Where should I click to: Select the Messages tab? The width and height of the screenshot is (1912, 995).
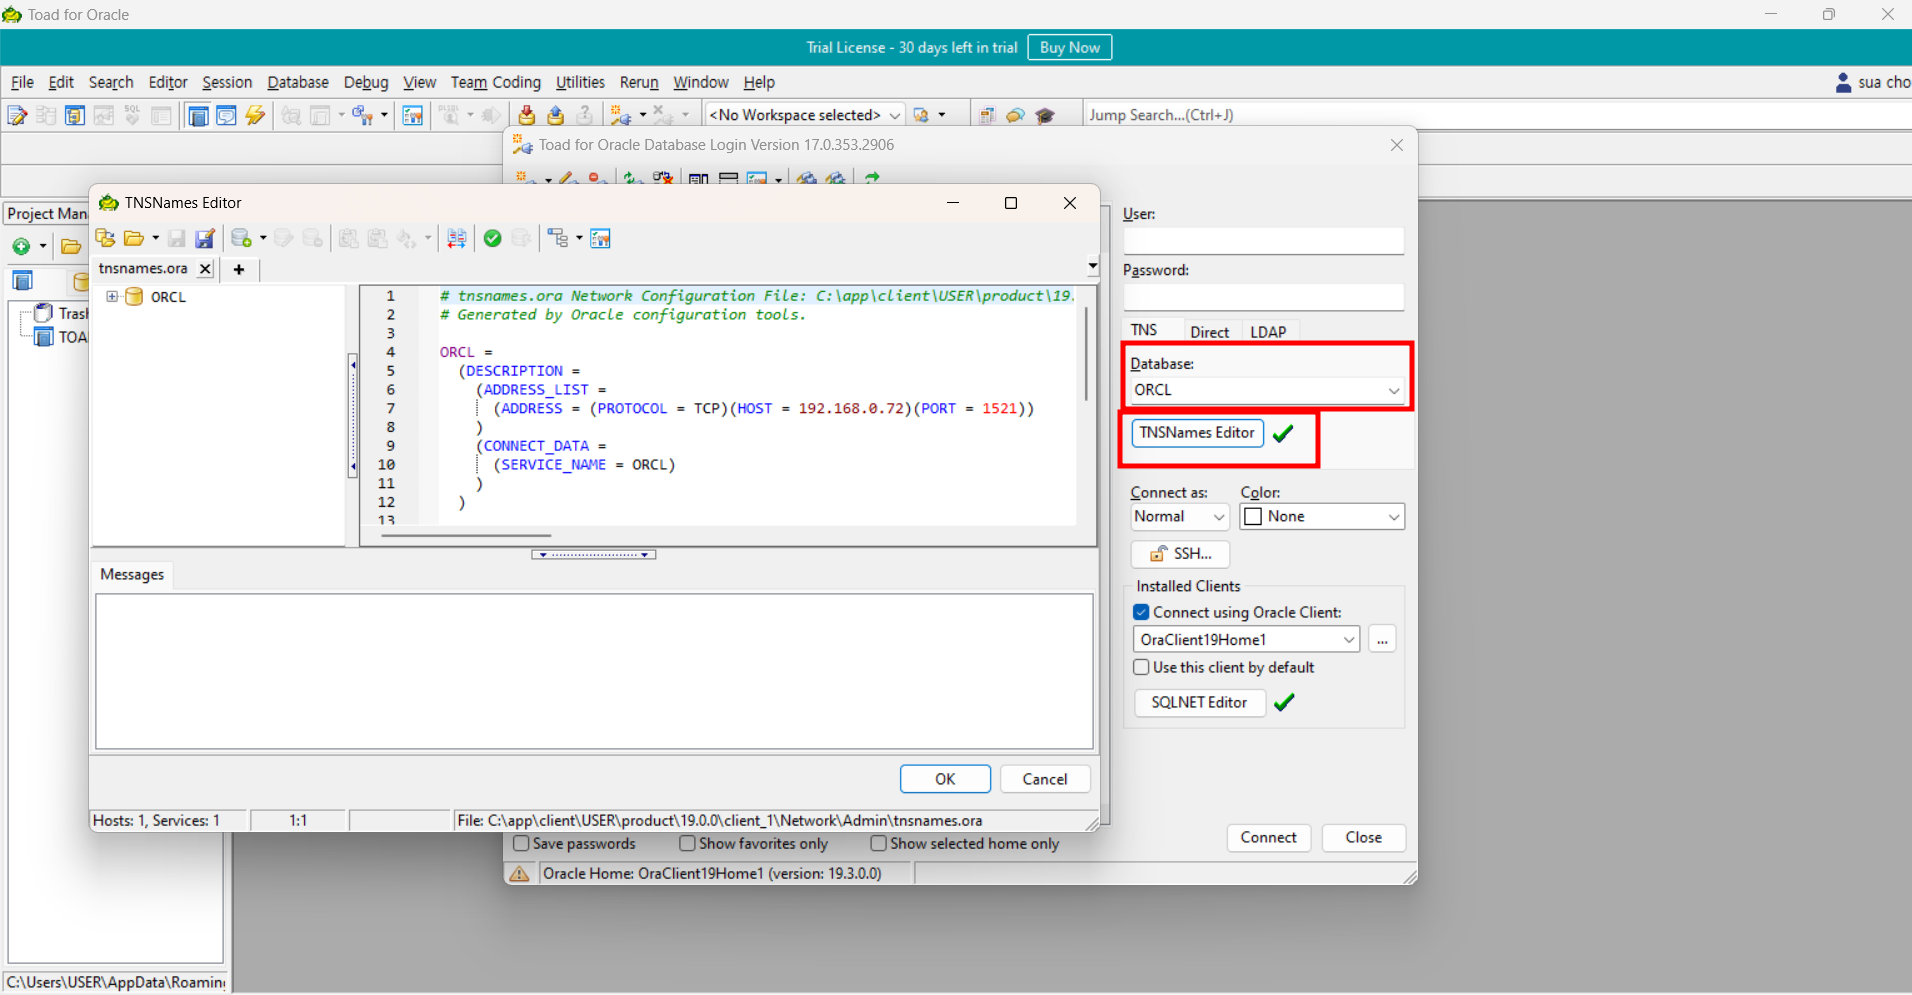(132, 575)
